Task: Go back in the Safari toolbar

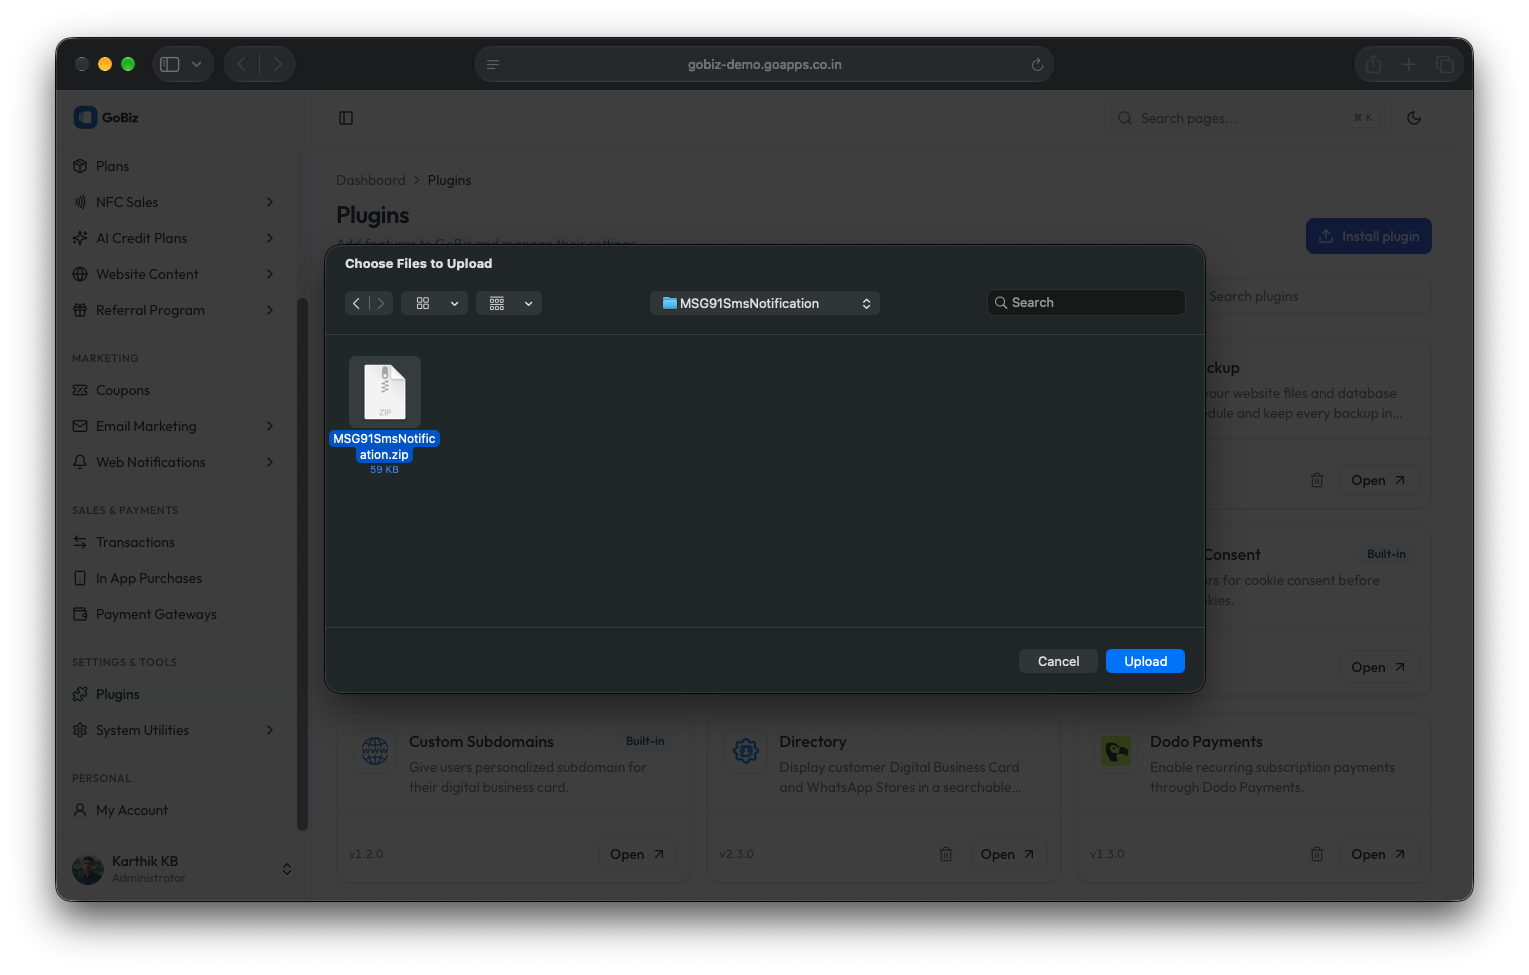Action: (x=241, y=64)
